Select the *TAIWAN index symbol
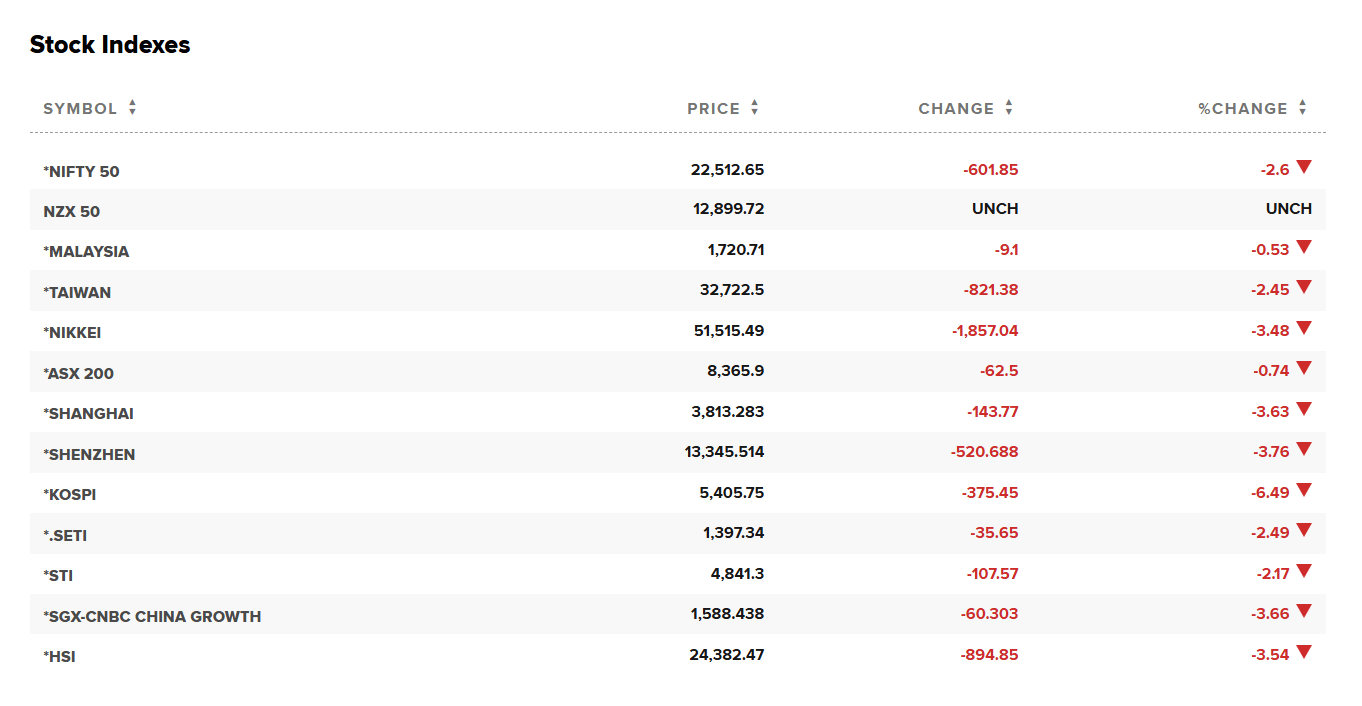The image size is (1362, 706). [x=77, y=292]
